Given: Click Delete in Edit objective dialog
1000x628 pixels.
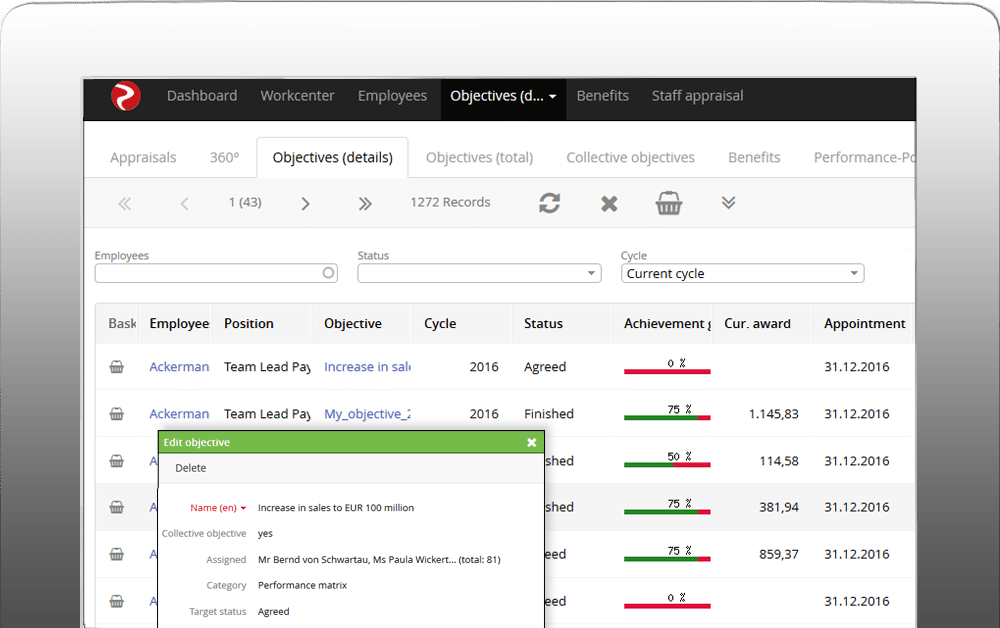Looking at the screenshot, I should 191,468.
